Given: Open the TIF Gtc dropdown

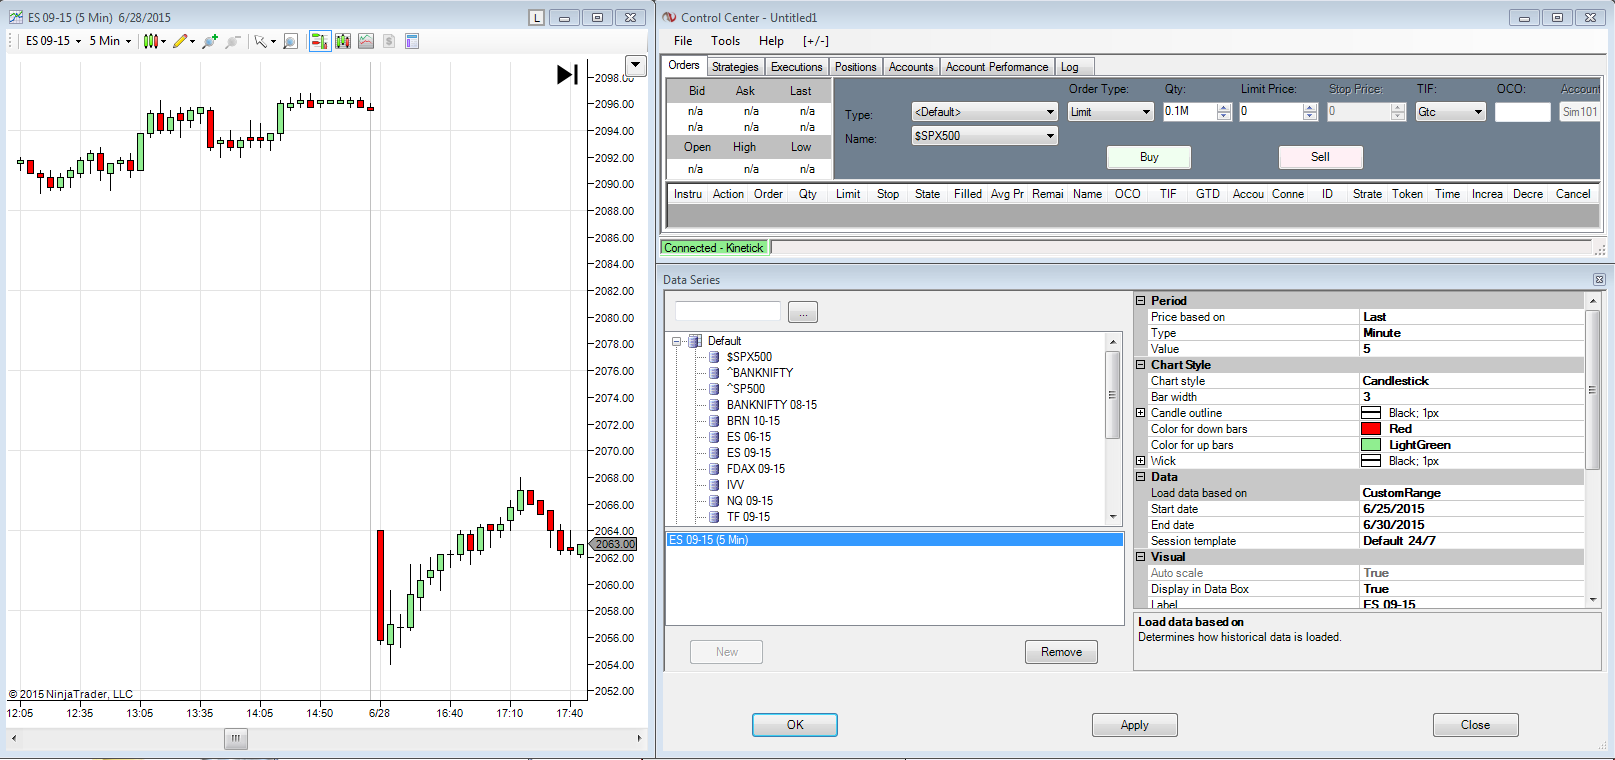Looking at the screenshot, I should tap(1450, 112).
